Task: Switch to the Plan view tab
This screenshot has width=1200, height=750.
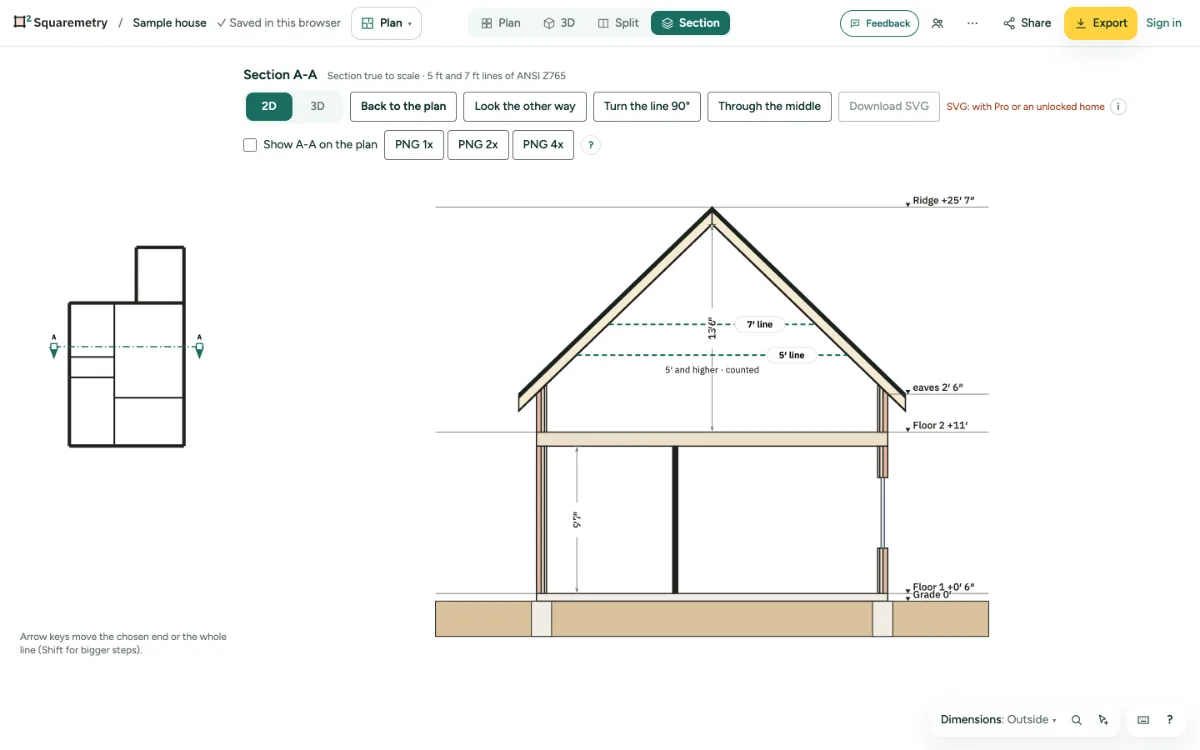Action: [500, 23]
